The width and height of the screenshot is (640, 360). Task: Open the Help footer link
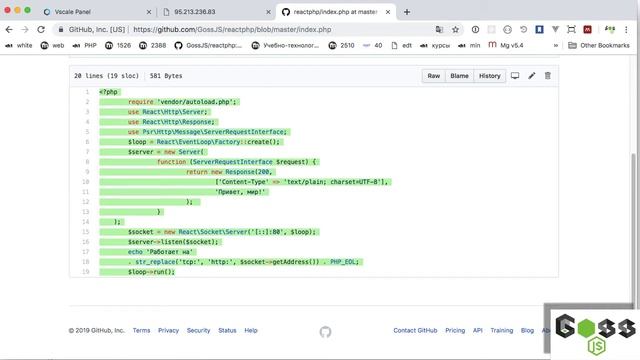(x=251, y=330)
